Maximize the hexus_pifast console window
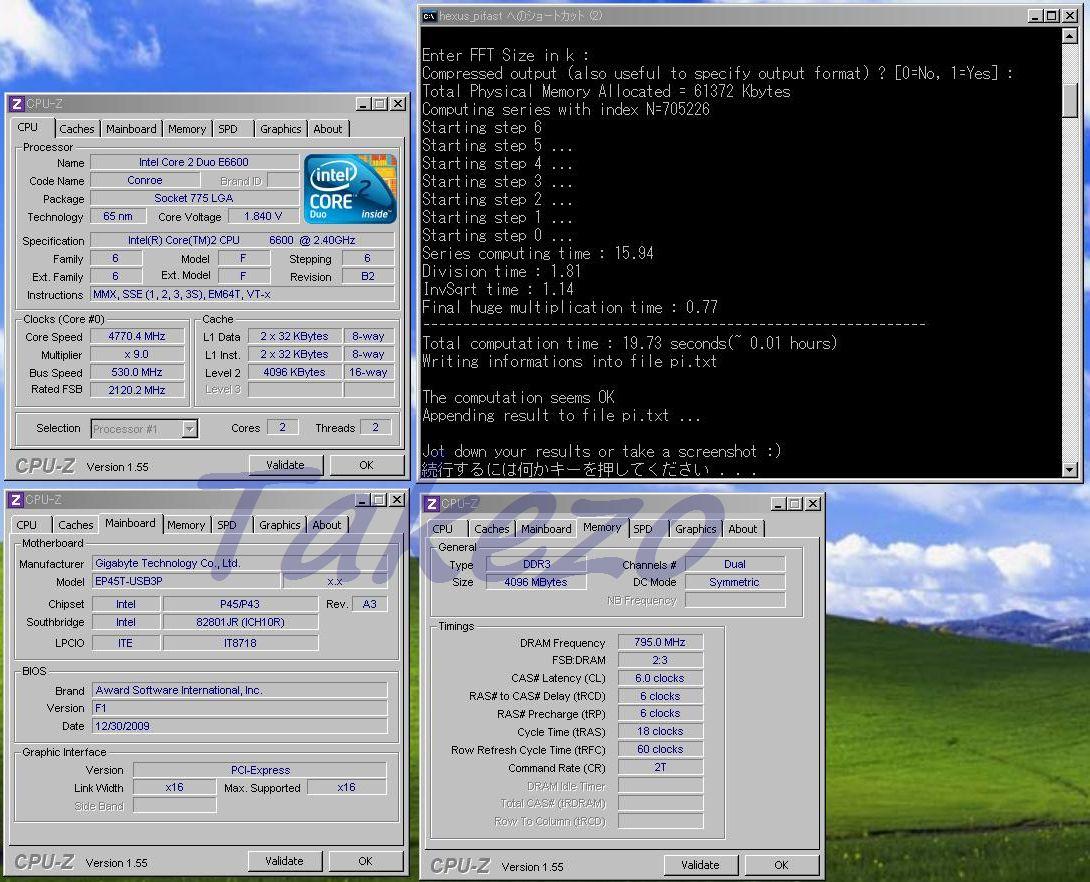Screen dimensions: 1090x882 (x=1052, y=15)
